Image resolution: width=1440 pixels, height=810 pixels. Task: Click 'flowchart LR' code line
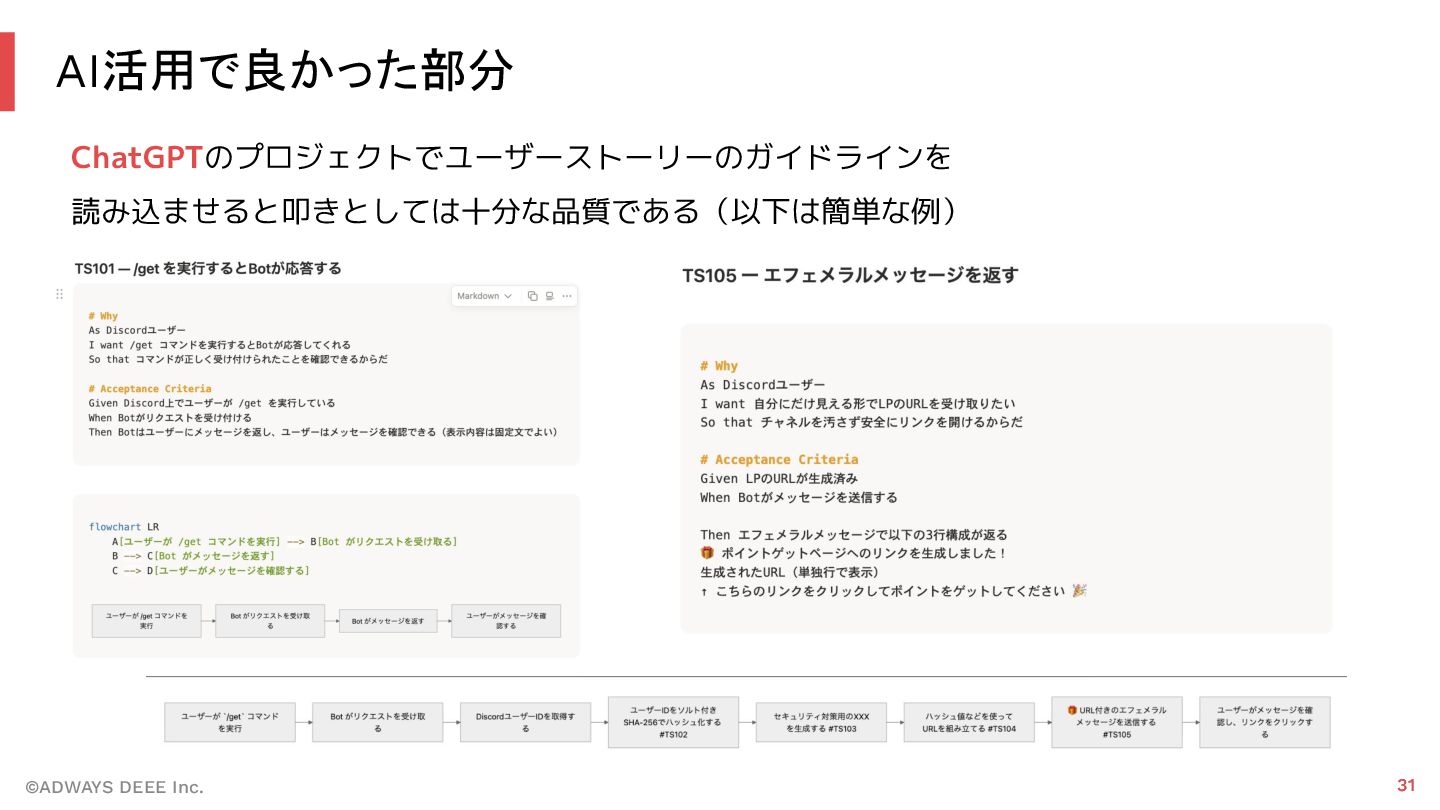pyautogui.click(x=124, y=527)
